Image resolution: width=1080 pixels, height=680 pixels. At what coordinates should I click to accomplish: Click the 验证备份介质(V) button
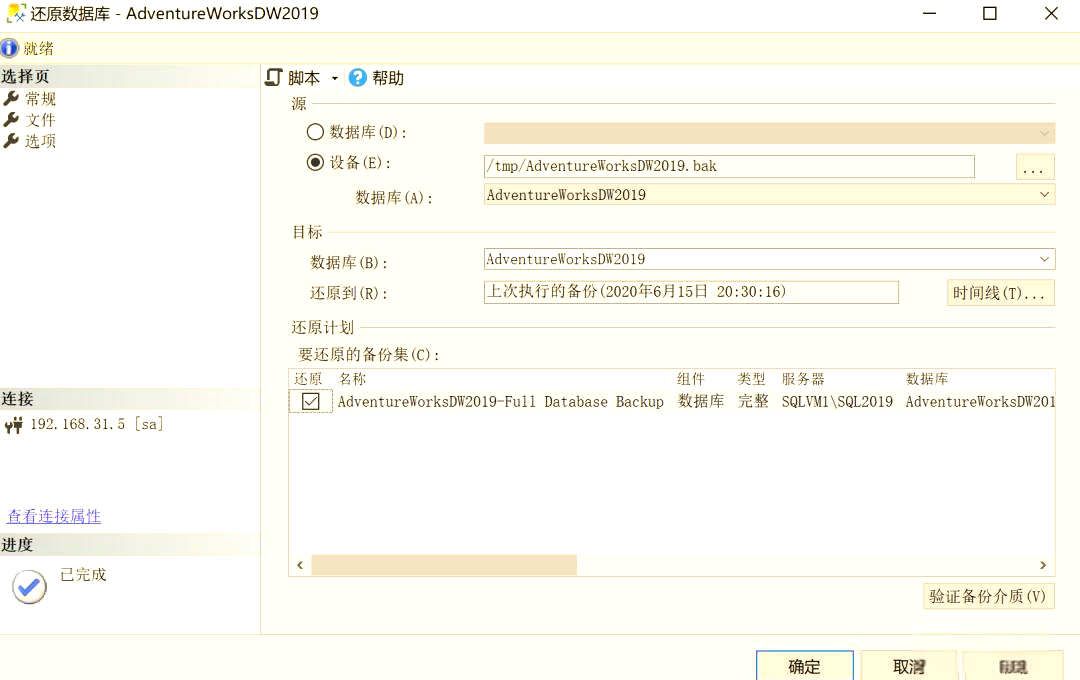989,595
